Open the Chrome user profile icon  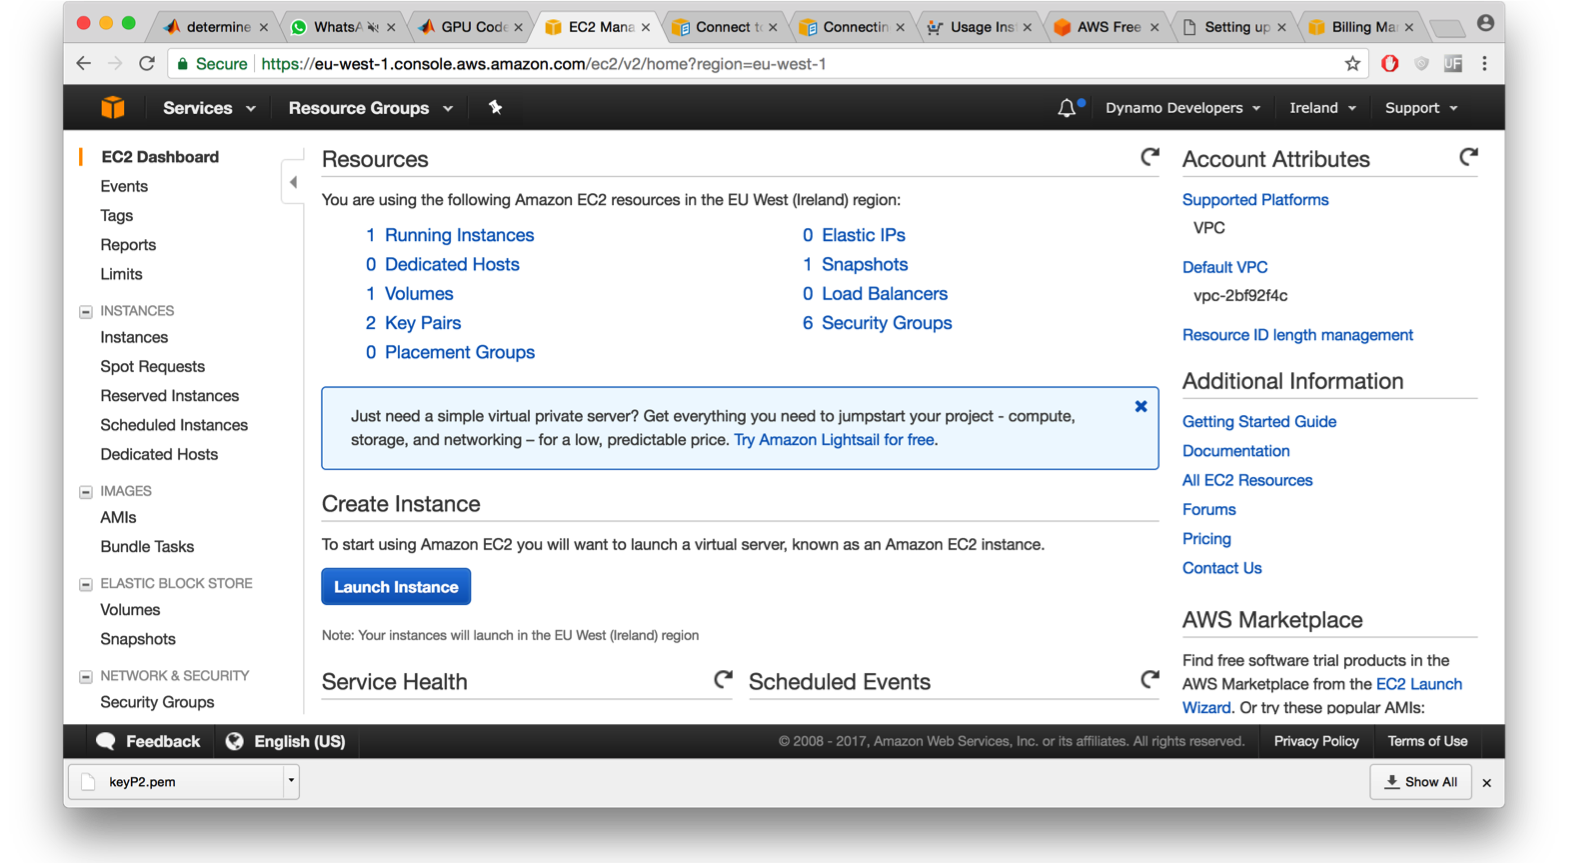pyautogui.click(x=1485, y=23)
